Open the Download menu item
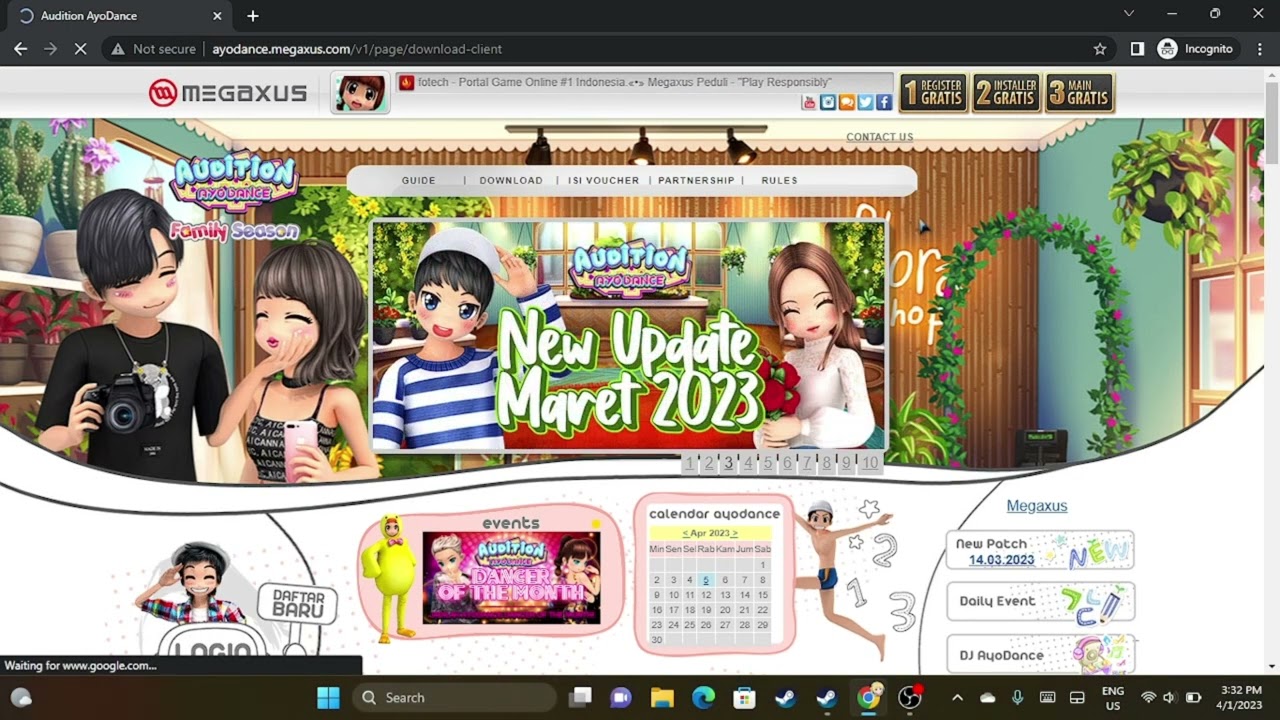Image resolution: width=1280 pixels, height=720 pixels. tap(511, 180)
